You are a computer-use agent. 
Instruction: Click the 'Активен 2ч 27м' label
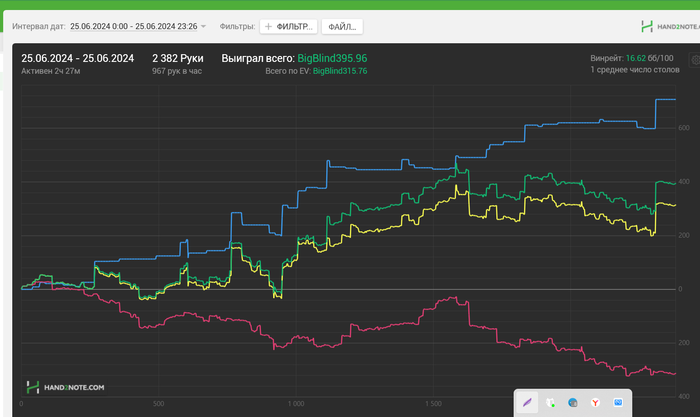tap(50, 71)
